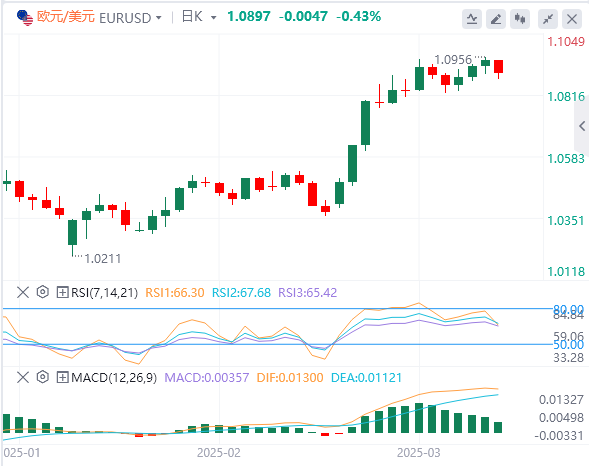The image size is (589, 466).
Task: Open the indicator line chart tool icon
Action: coord(472,19)
